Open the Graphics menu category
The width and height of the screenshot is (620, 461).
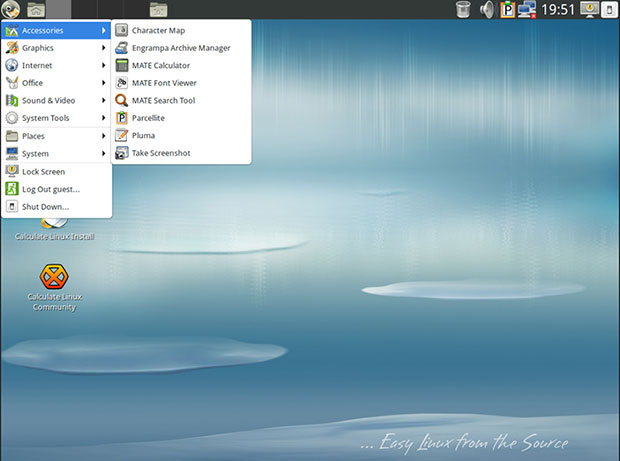(56, 48)
